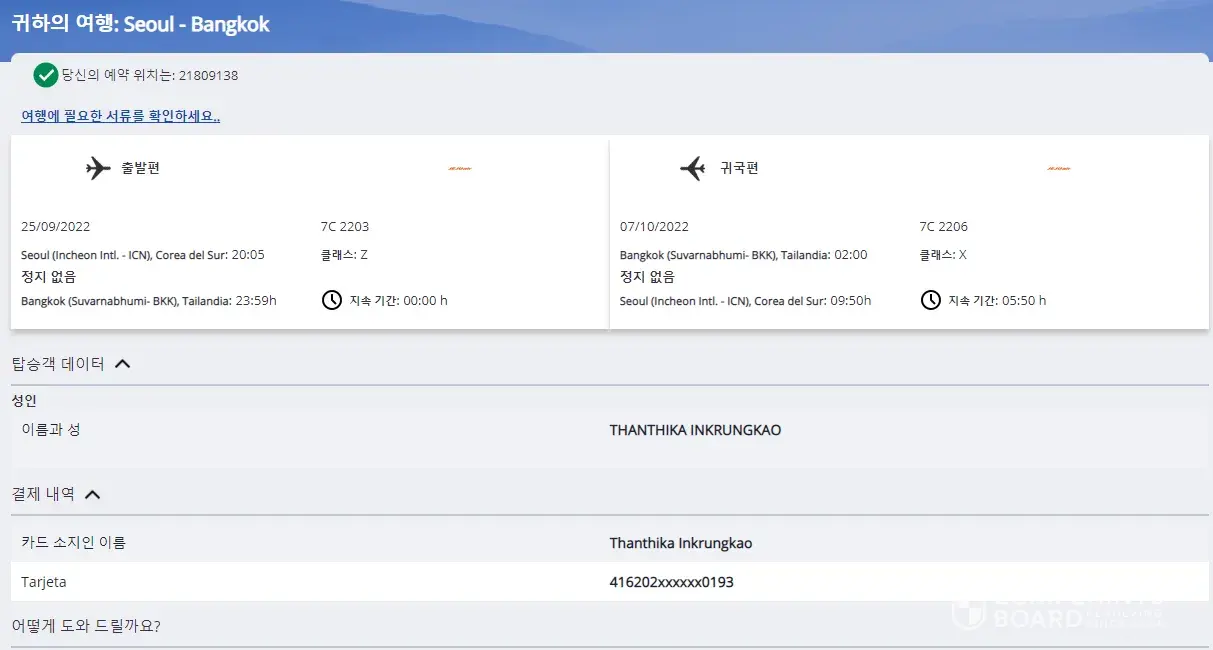Click the 지속 기간: 00:00 h text
The image size is (1213, 650).
[x=399, y=301]
